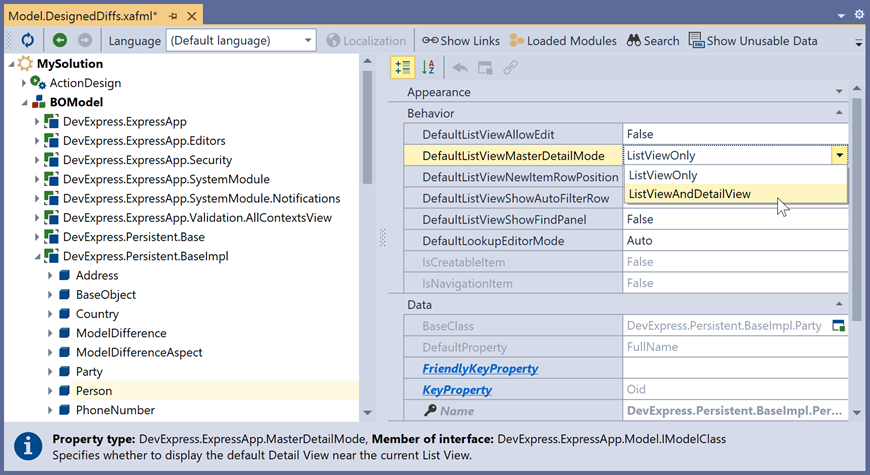Collapse the DevExpress.Persistent.BaseImpl node
This screenshot has width=870, height=475.
[37, 256]
